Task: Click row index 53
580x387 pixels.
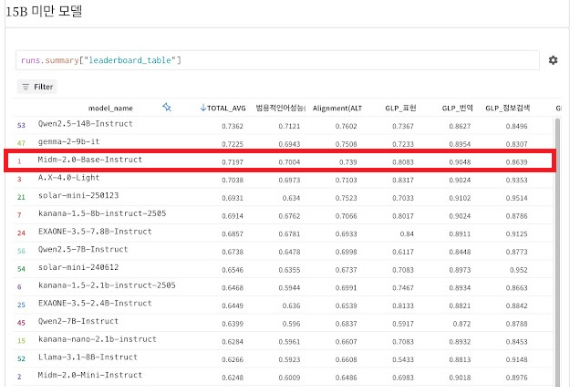Action: click(x=21, y=125)
